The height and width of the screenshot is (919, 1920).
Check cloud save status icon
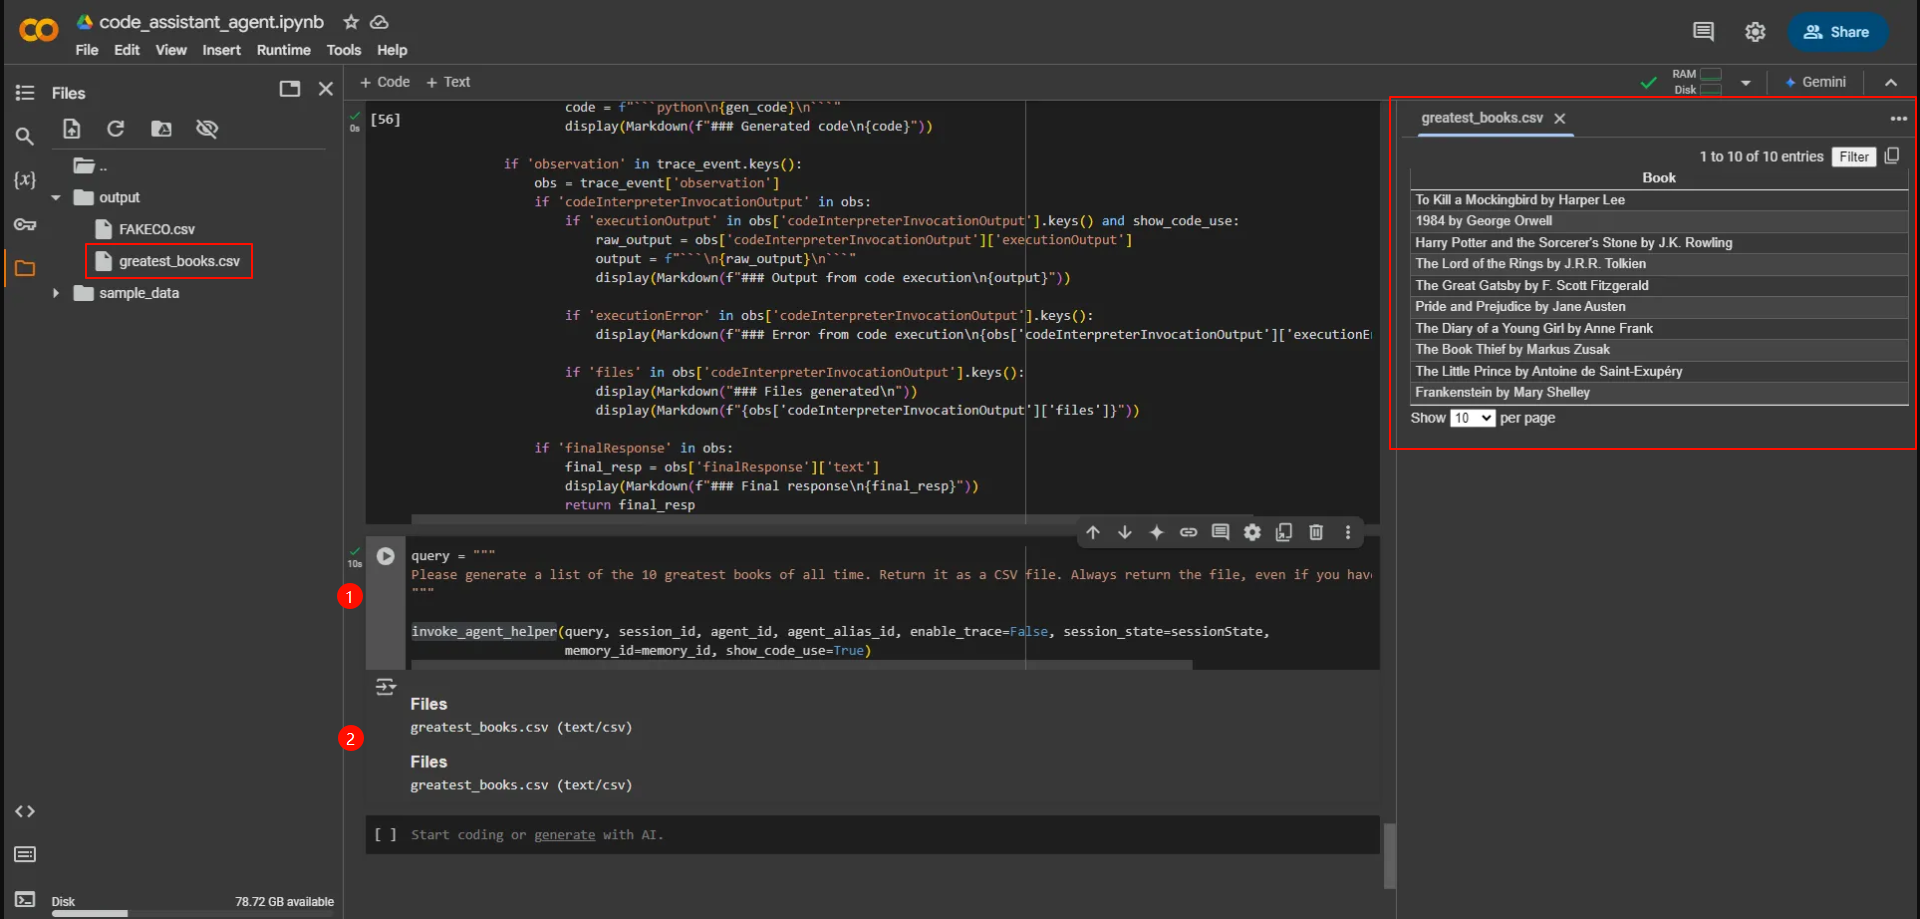pos(379,22)
